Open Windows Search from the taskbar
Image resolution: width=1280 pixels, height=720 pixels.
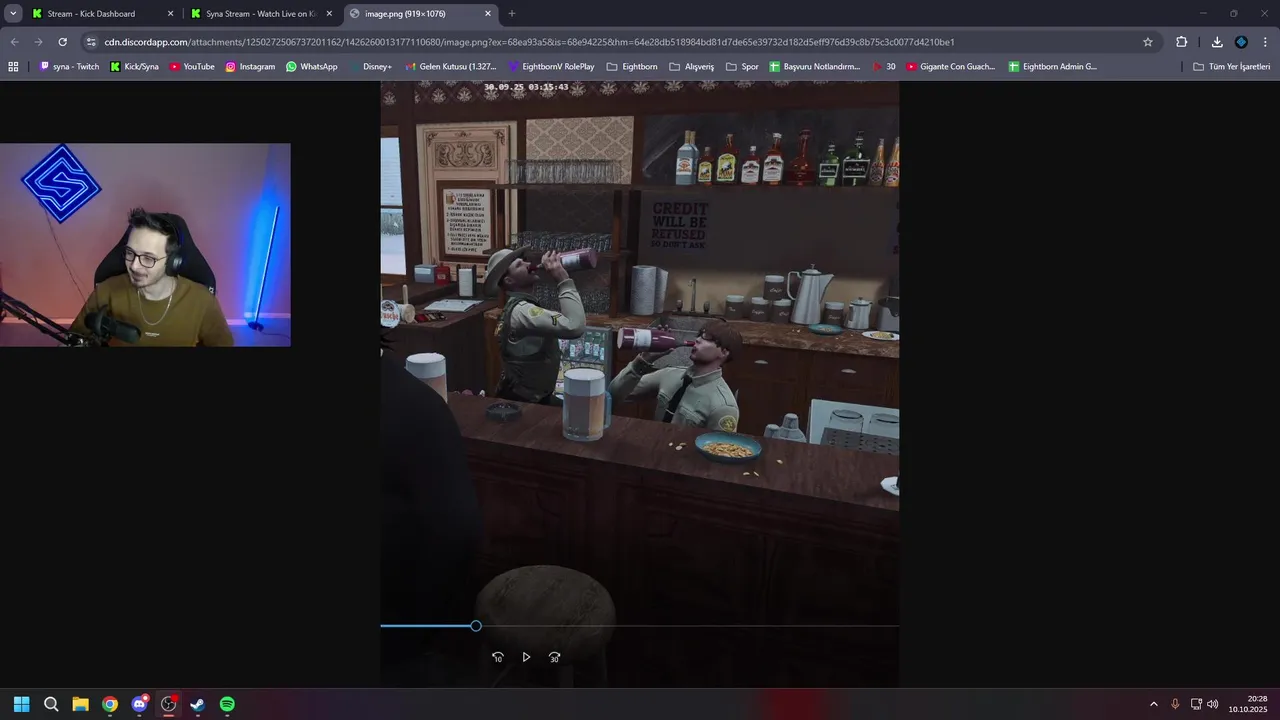(51, 704)
